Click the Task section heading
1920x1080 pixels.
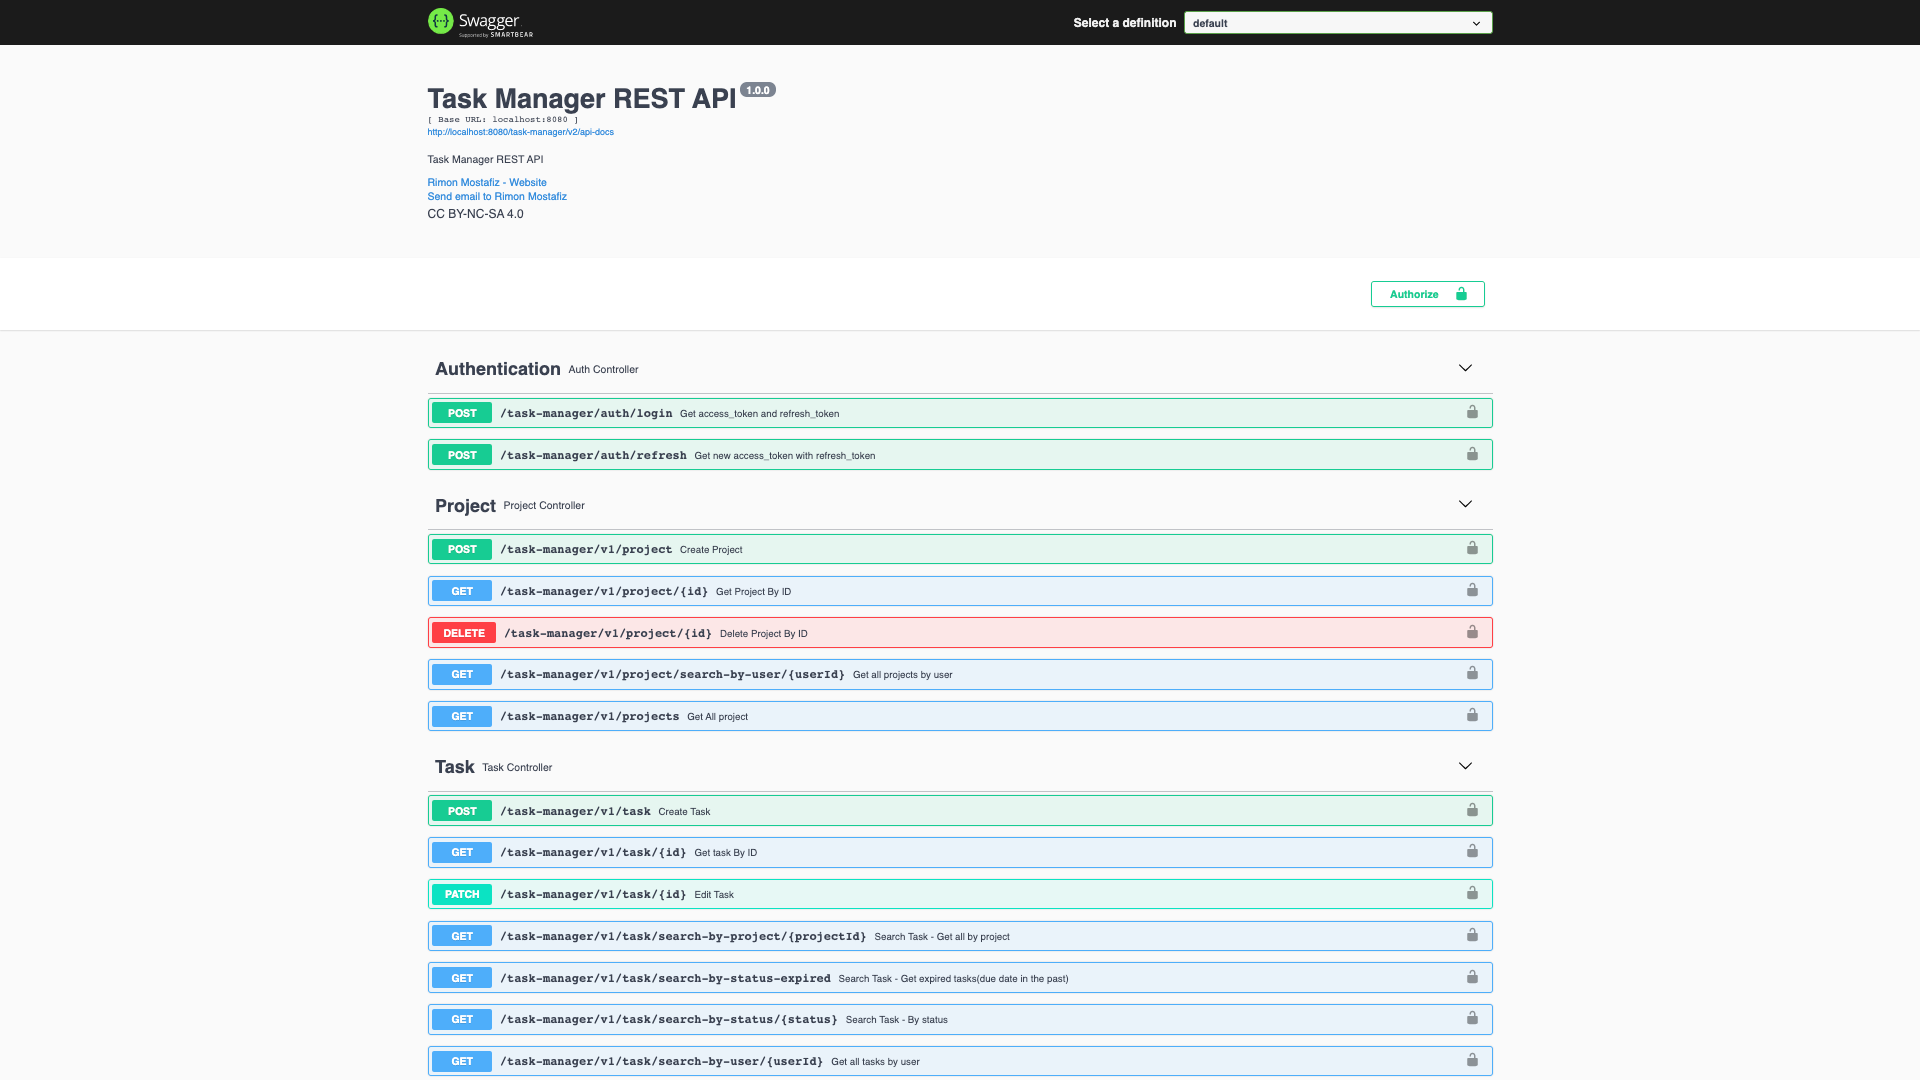(454, 767)
